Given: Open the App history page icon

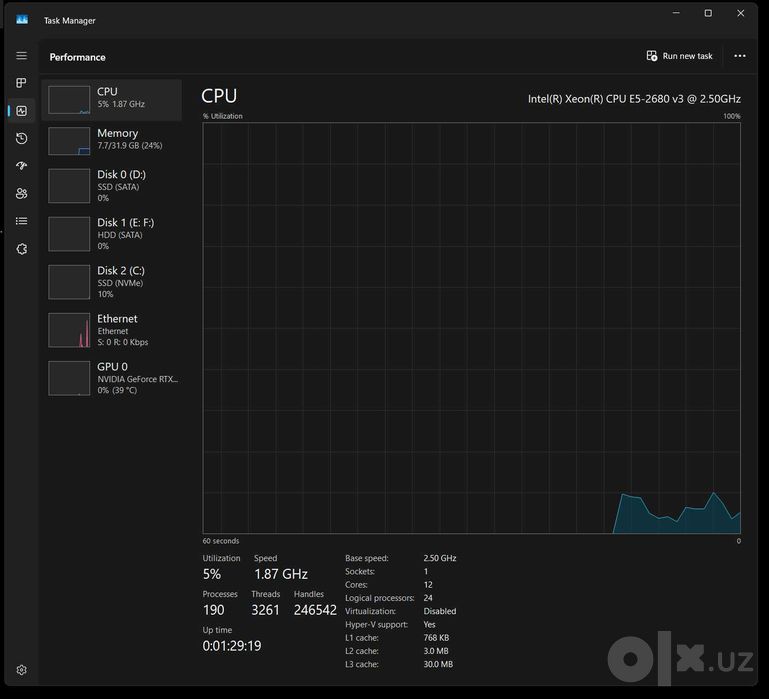Looking at the screenshot, I should tap(22, 138).
